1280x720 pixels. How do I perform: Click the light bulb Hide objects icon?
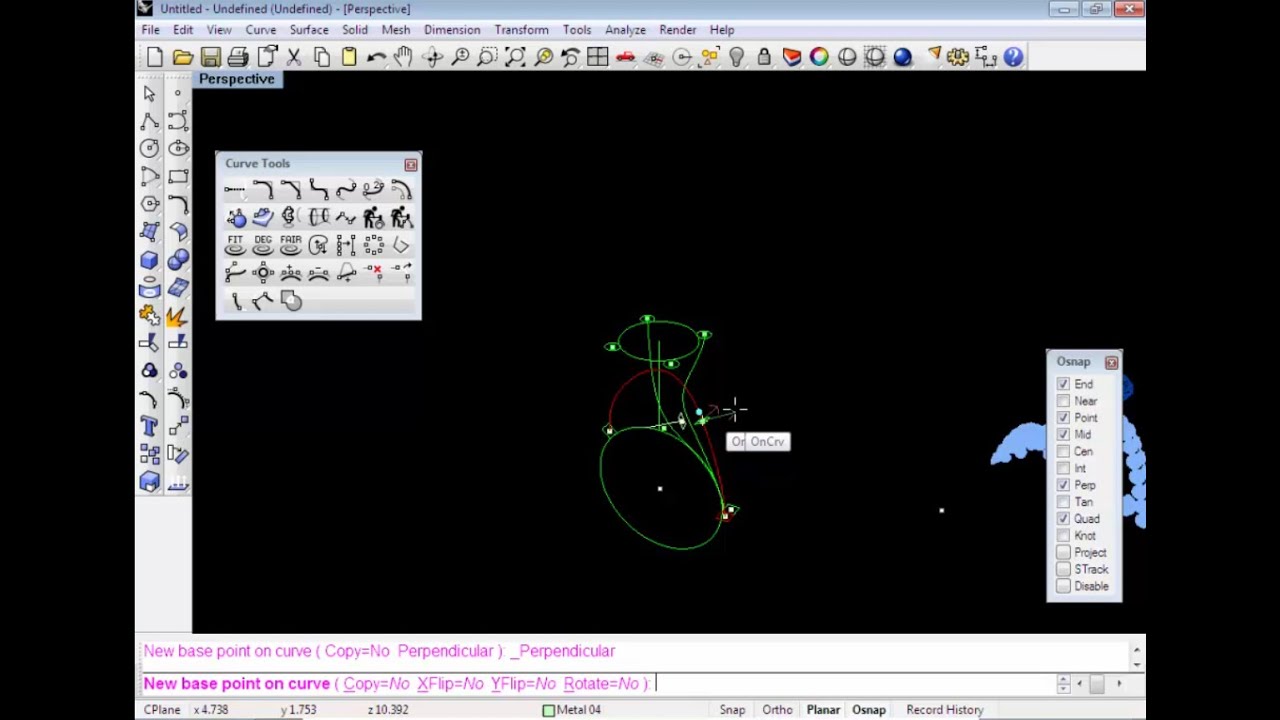tap(737, 57)
